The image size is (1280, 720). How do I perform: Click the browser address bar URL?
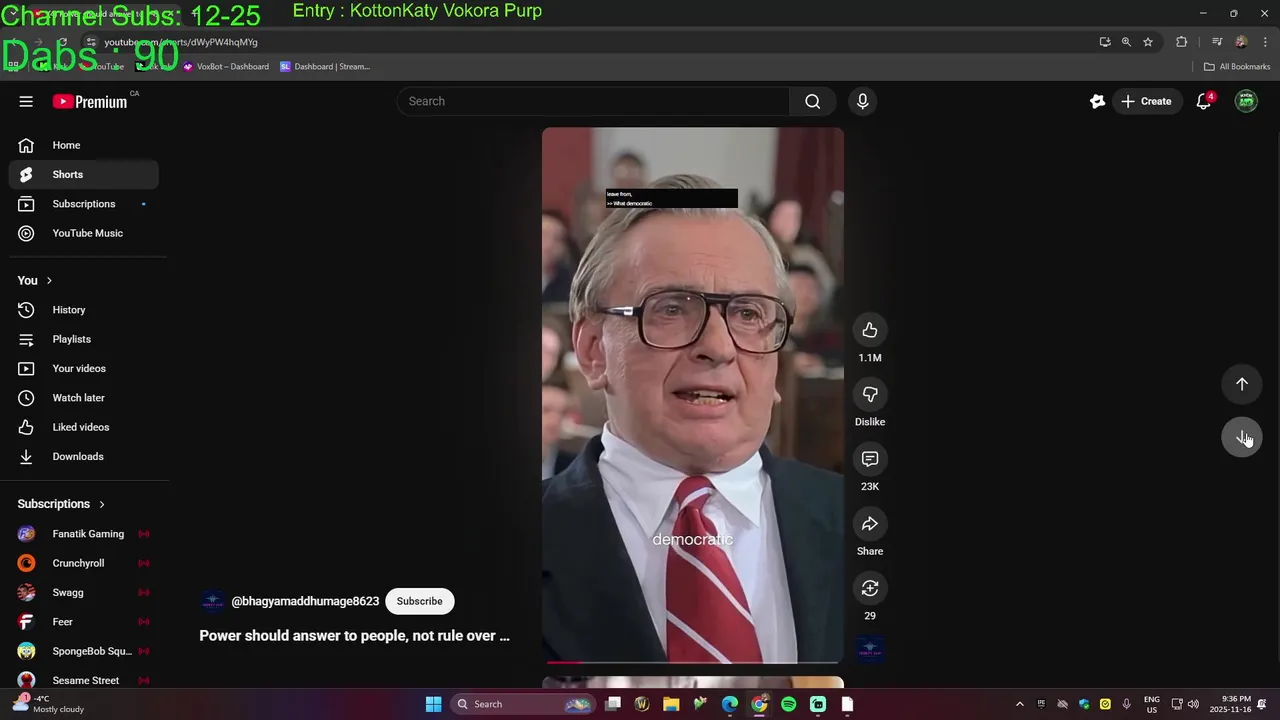point(181,42)
